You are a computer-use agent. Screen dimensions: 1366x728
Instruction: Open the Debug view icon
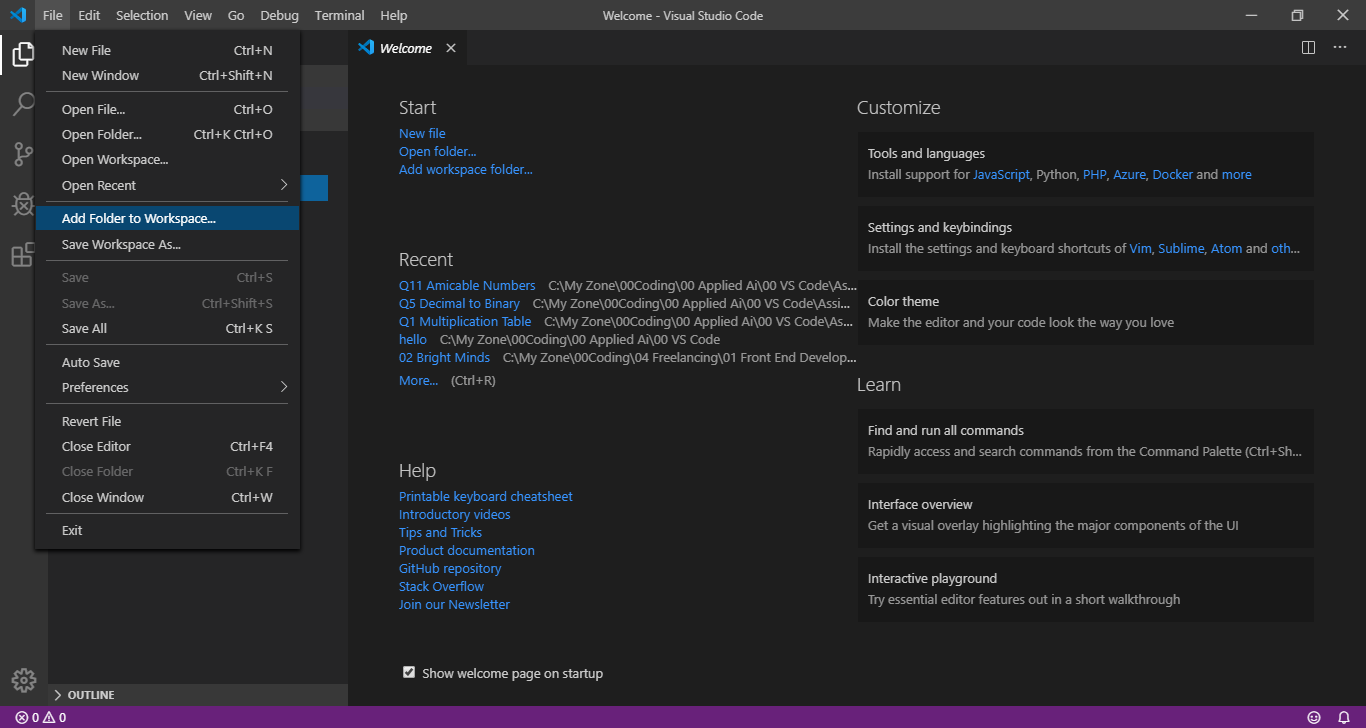coord(22,204)
